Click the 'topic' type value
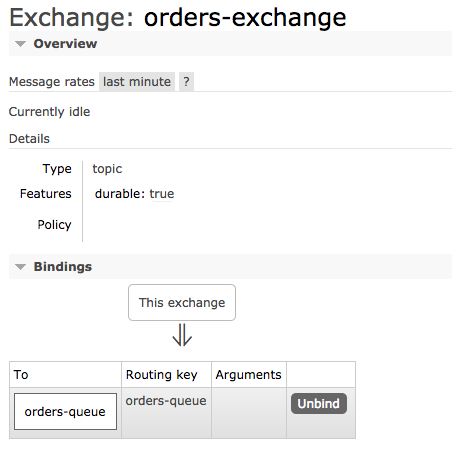Viewport: 452px width, 452px height. [x=107, y=169]
